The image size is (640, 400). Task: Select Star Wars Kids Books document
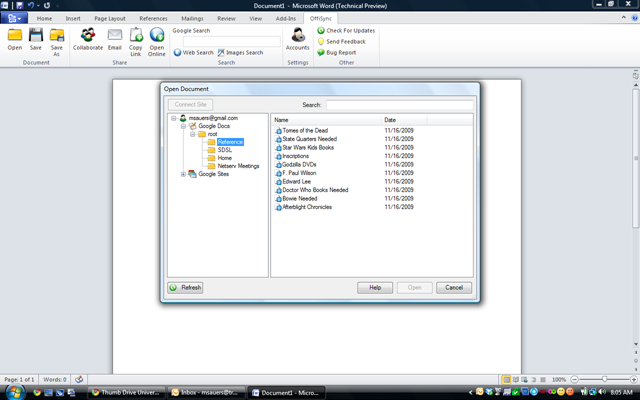click(308, 148)
